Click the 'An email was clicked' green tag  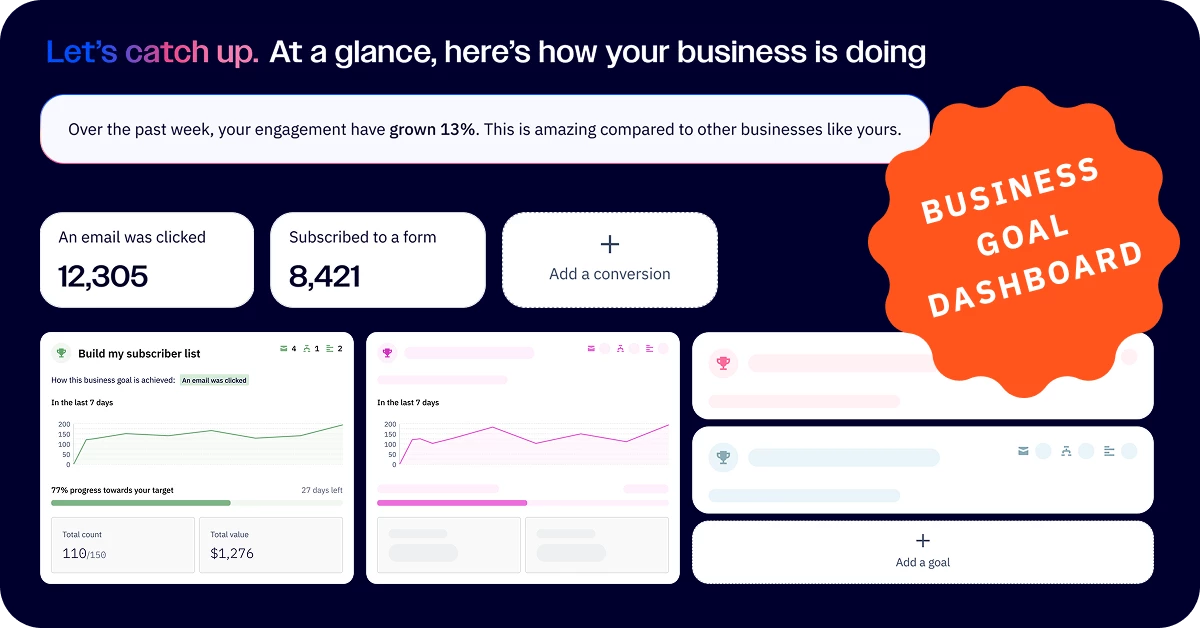pyautogui.click(x=215, y=381)
